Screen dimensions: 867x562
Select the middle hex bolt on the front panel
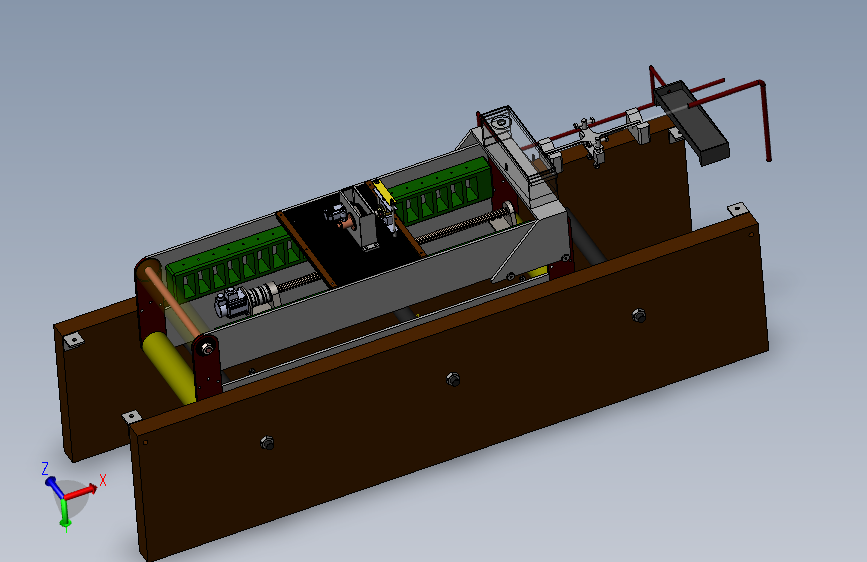tap(453, 379)
